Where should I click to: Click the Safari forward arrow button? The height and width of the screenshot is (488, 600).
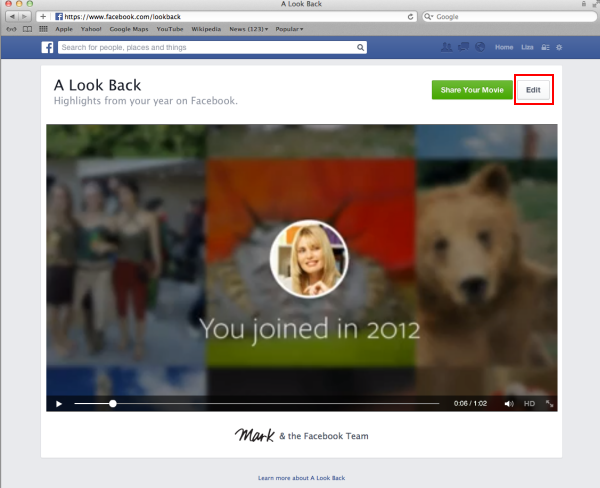point(25,16)
